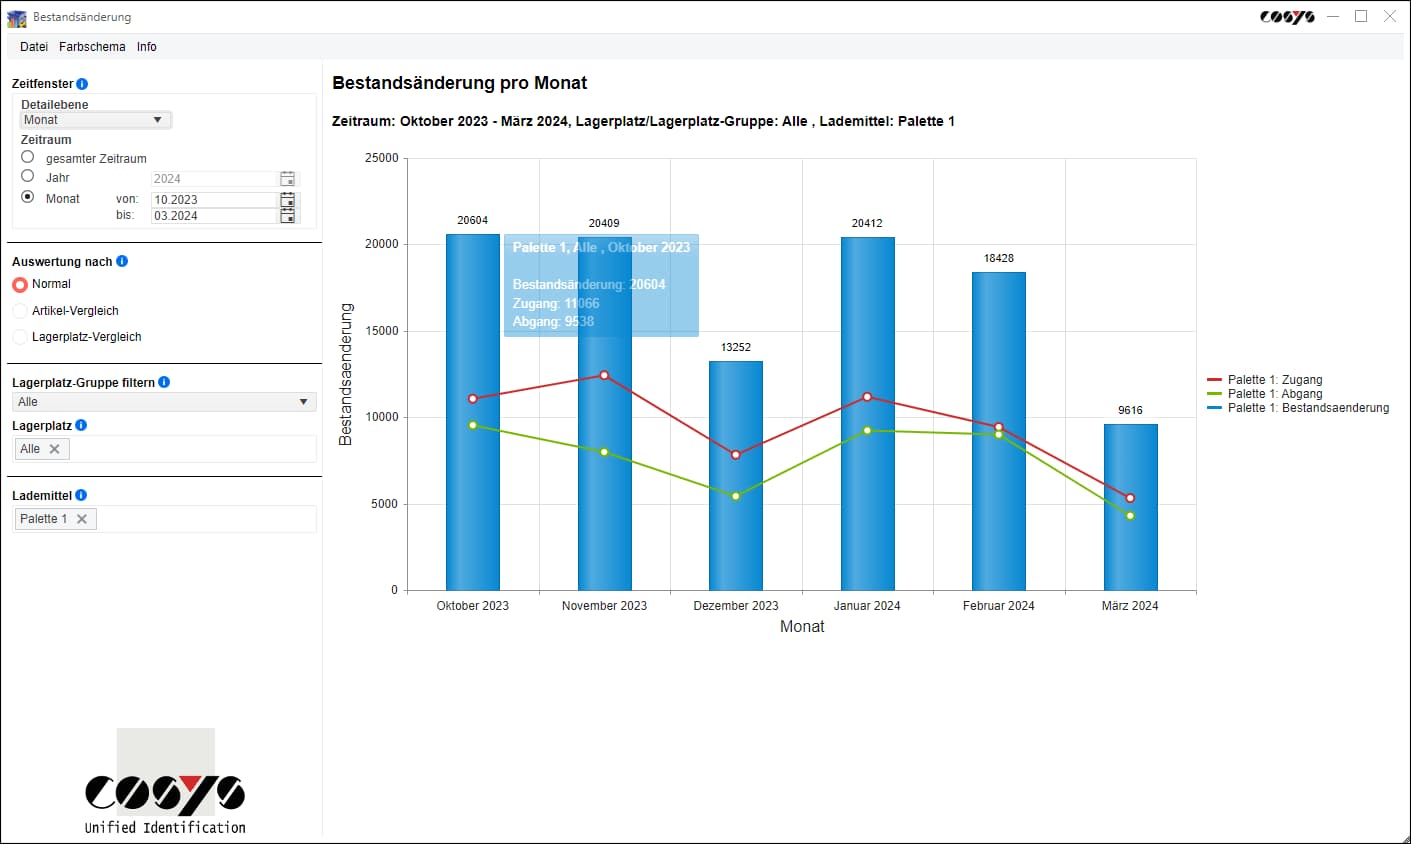This screenshot has height=844, width=1411.
Task: Click the Lademittel info icon
Action: point(81,495)
